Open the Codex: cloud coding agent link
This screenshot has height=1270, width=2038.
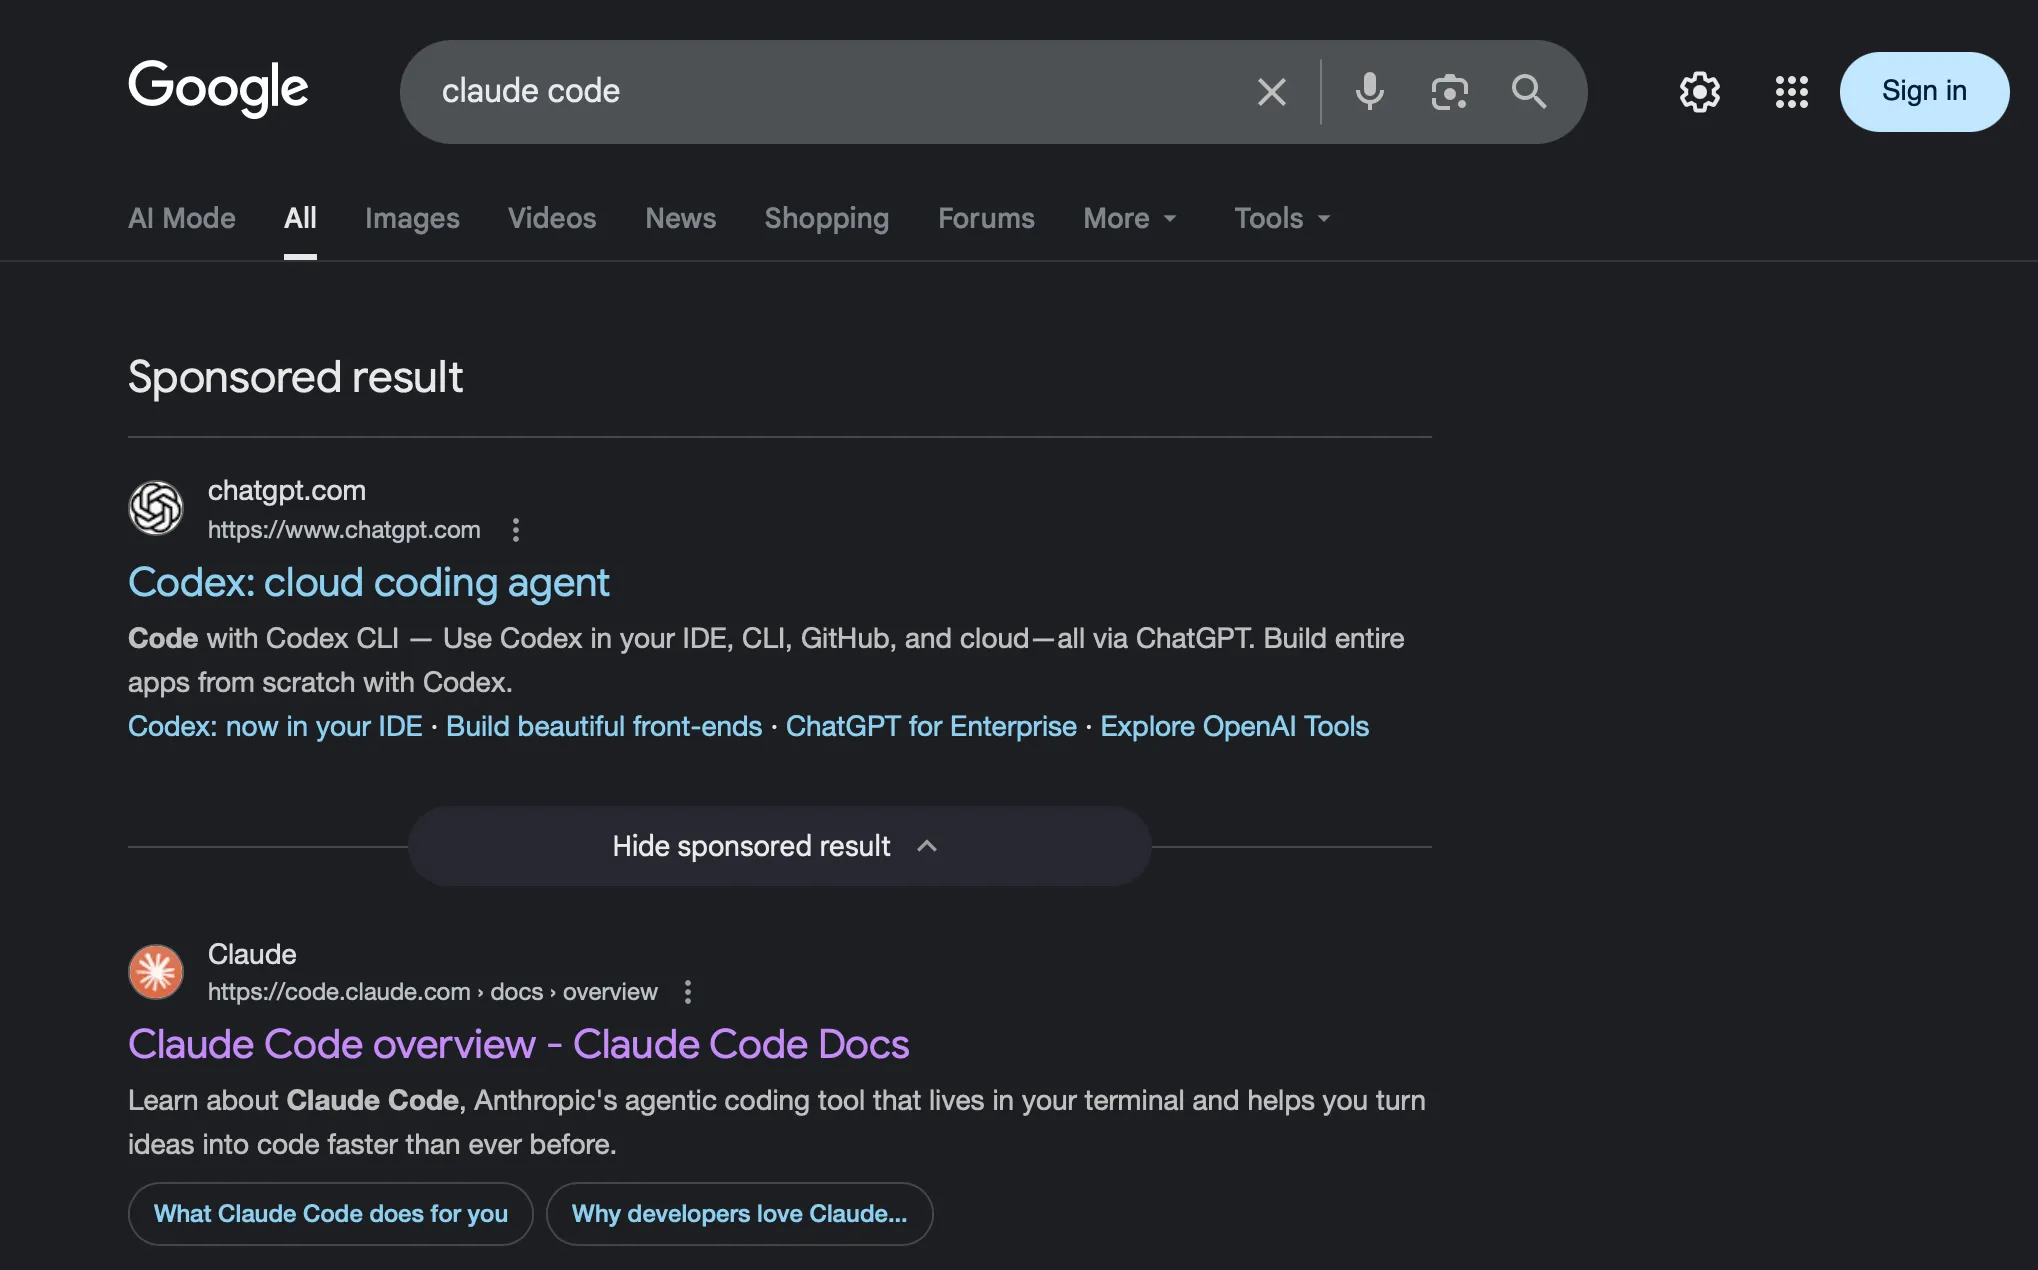(369, 582)
